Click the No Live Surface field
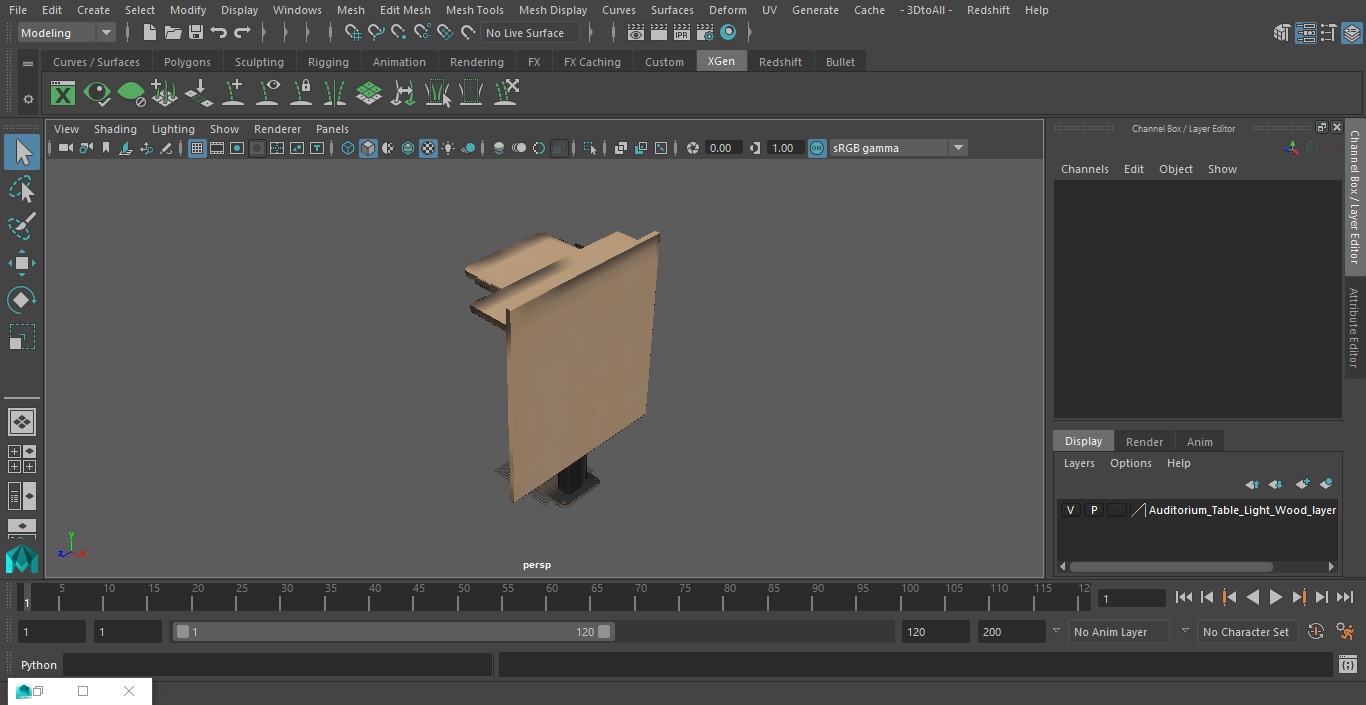The image size is (1366, 705). pos(529,33)
